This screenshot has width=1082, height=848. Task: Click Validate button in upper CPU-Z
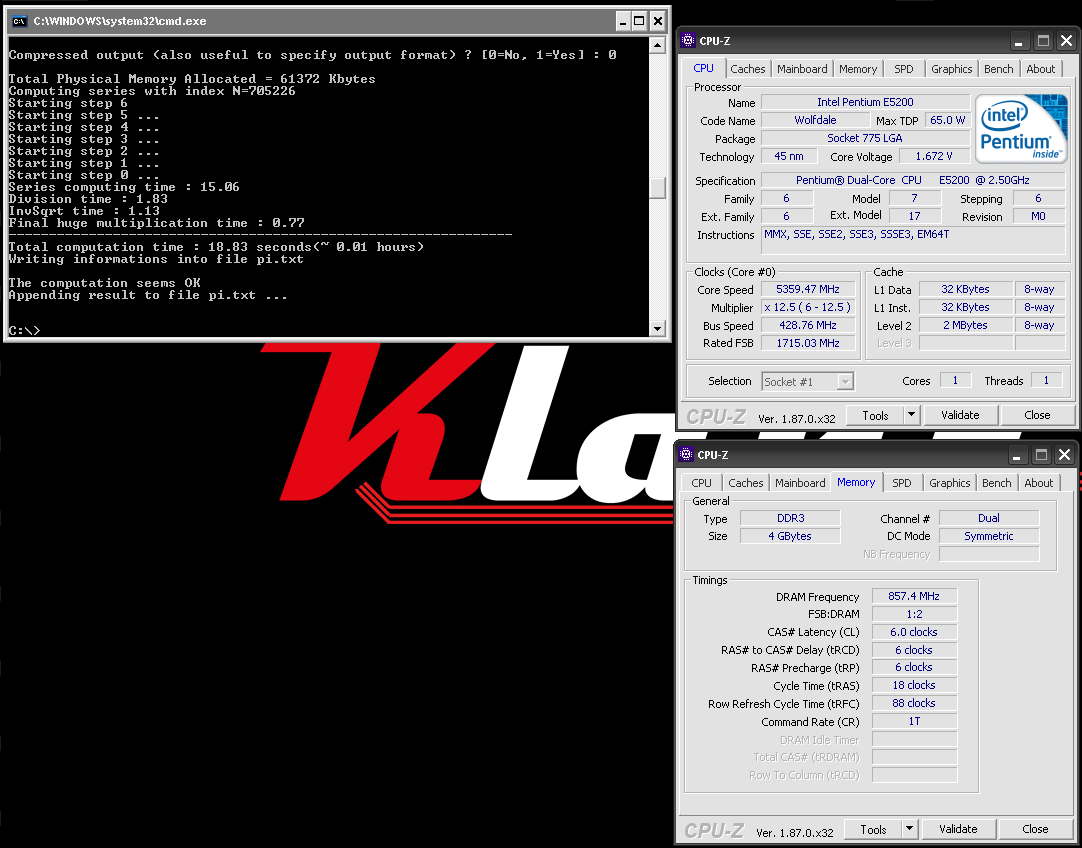pyautogui.click(x=960, y=415)
